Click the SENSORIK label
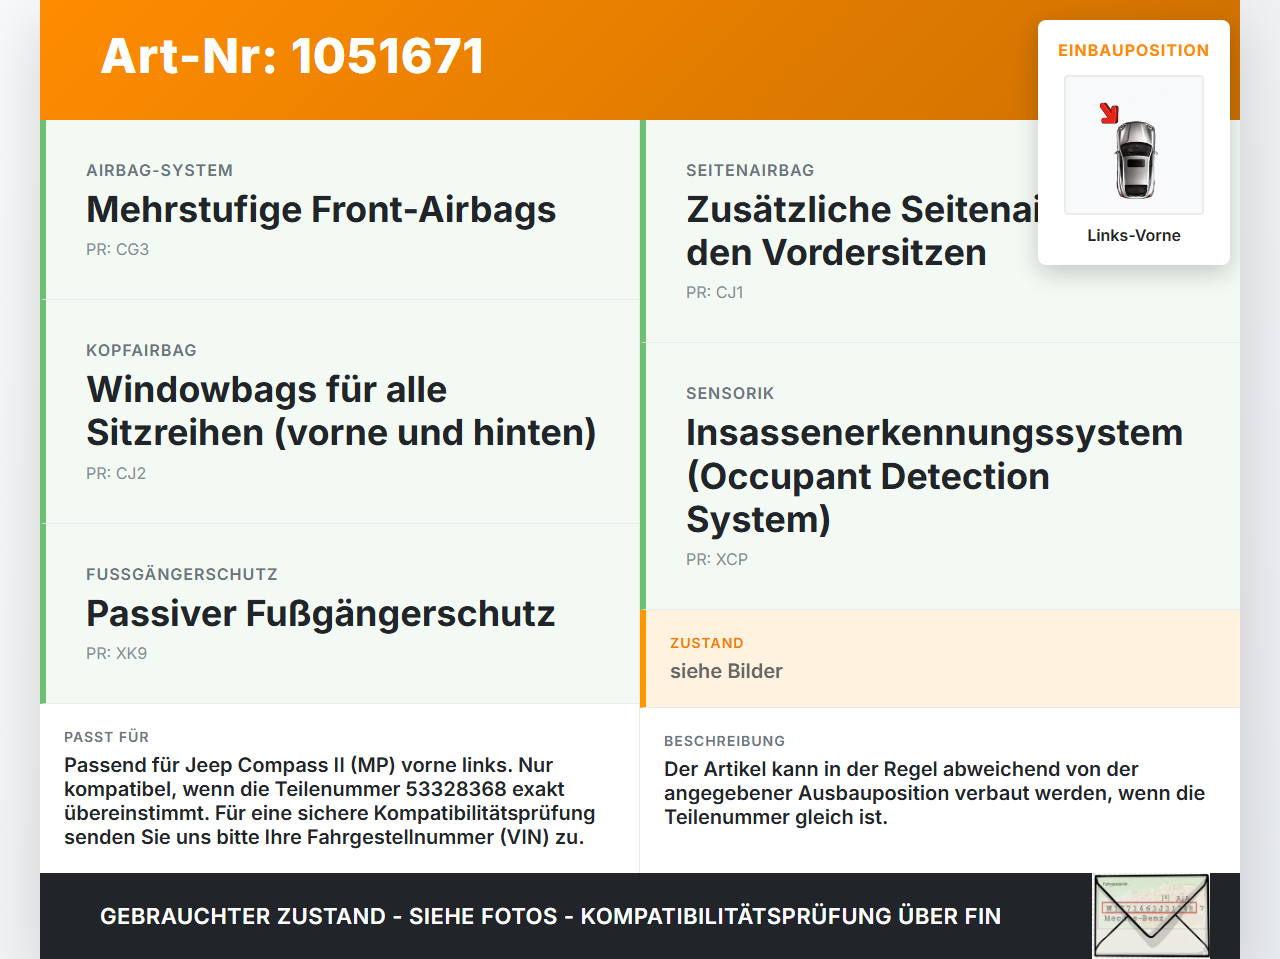1280x959 pixels. coord(730,393)
